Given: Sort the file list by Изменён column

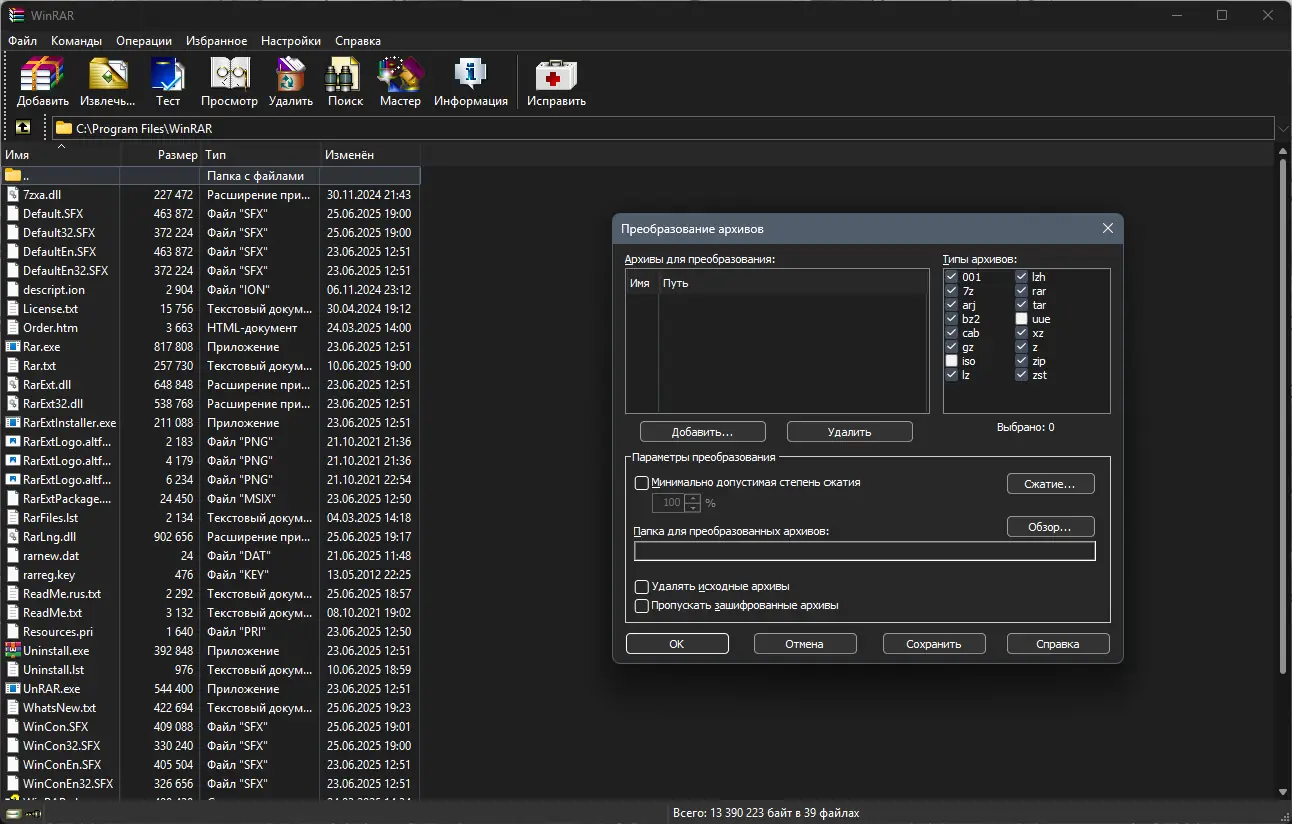Looking at the screenshot, I should 370,155.
